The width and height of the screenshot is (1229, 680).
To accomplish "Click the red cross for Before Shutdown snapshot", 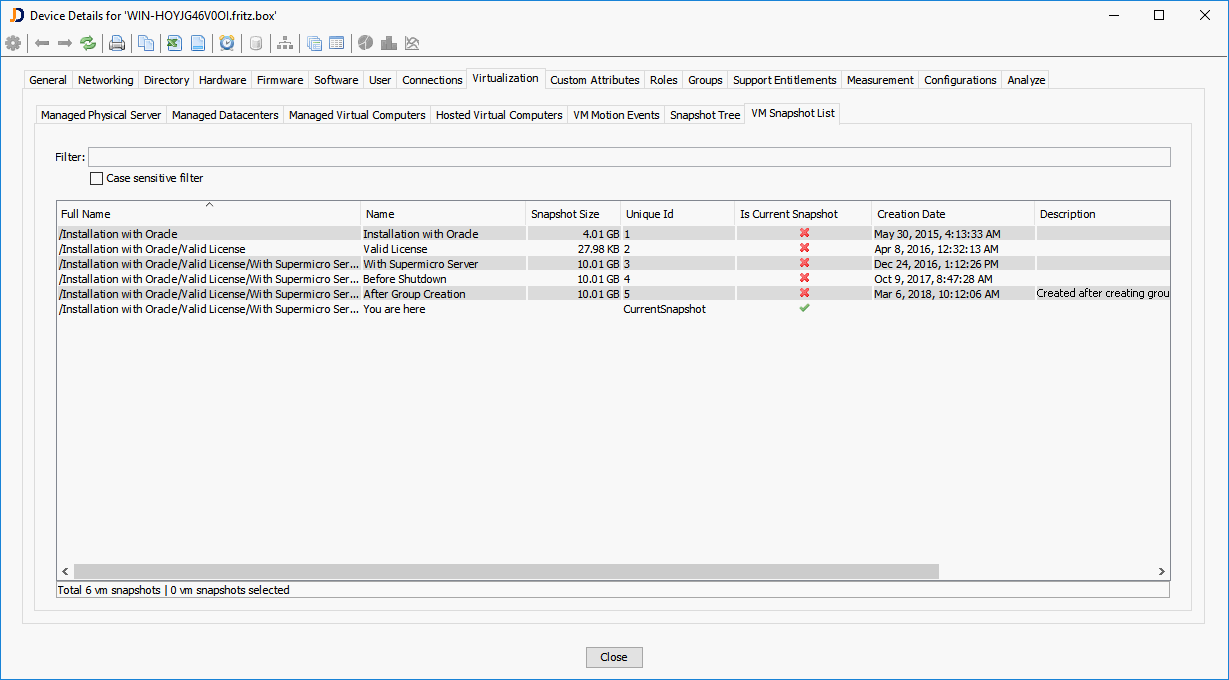I will [803, 278].
